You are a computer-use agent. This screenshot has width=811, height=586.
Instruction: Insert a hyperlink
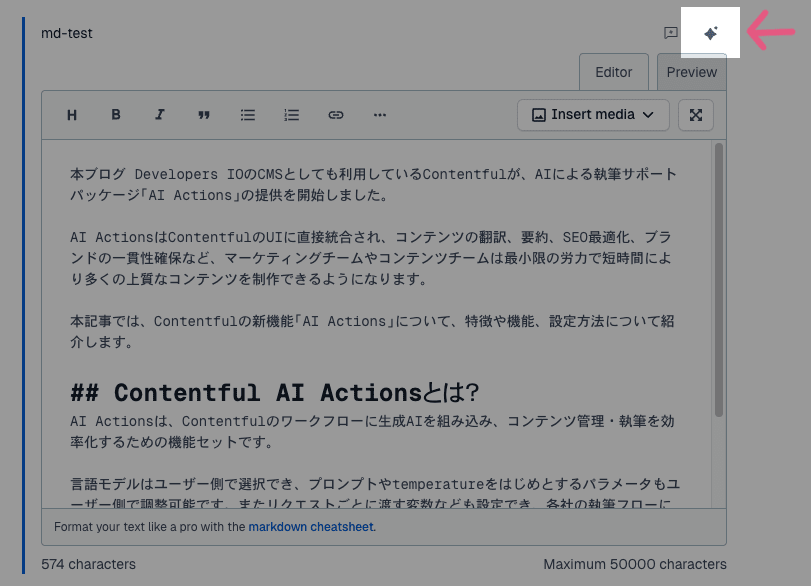point(336,115)
